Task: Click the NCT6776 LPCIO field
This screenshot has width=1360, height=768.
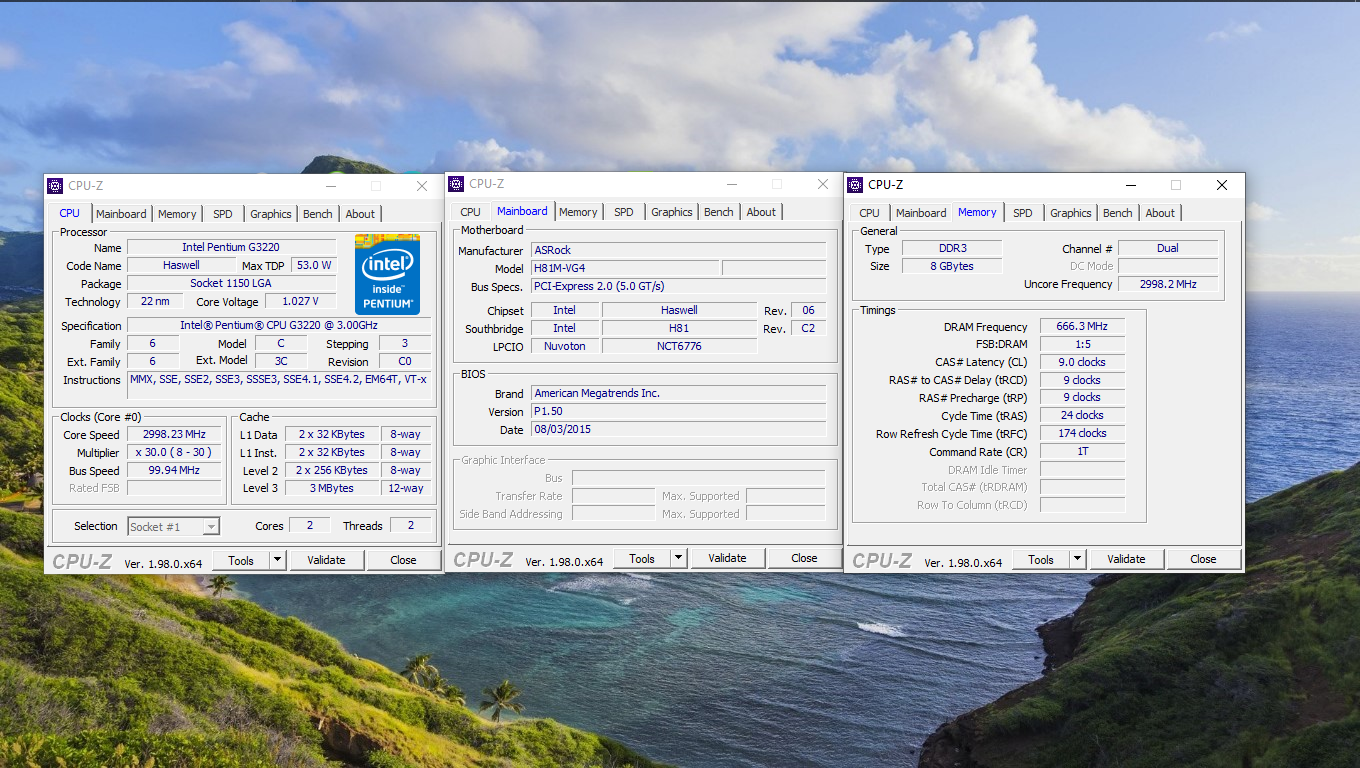Action: (679, 346)
